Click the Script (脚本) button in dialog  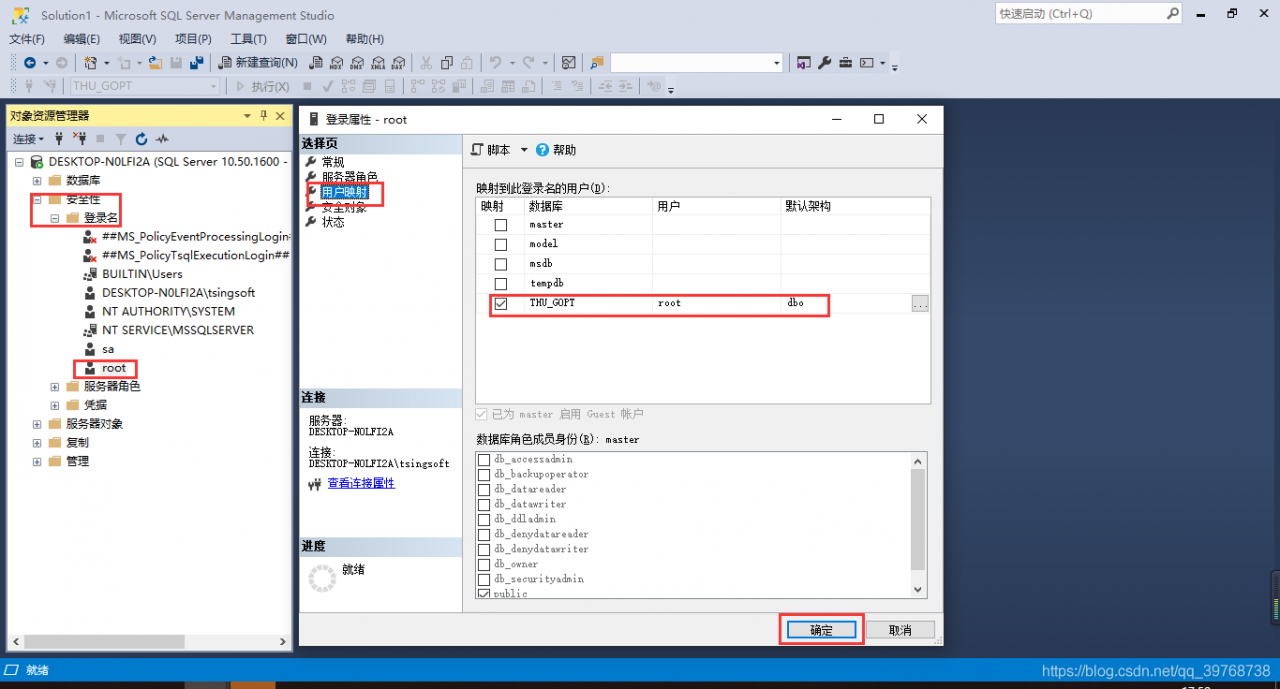tap(491, 150)
